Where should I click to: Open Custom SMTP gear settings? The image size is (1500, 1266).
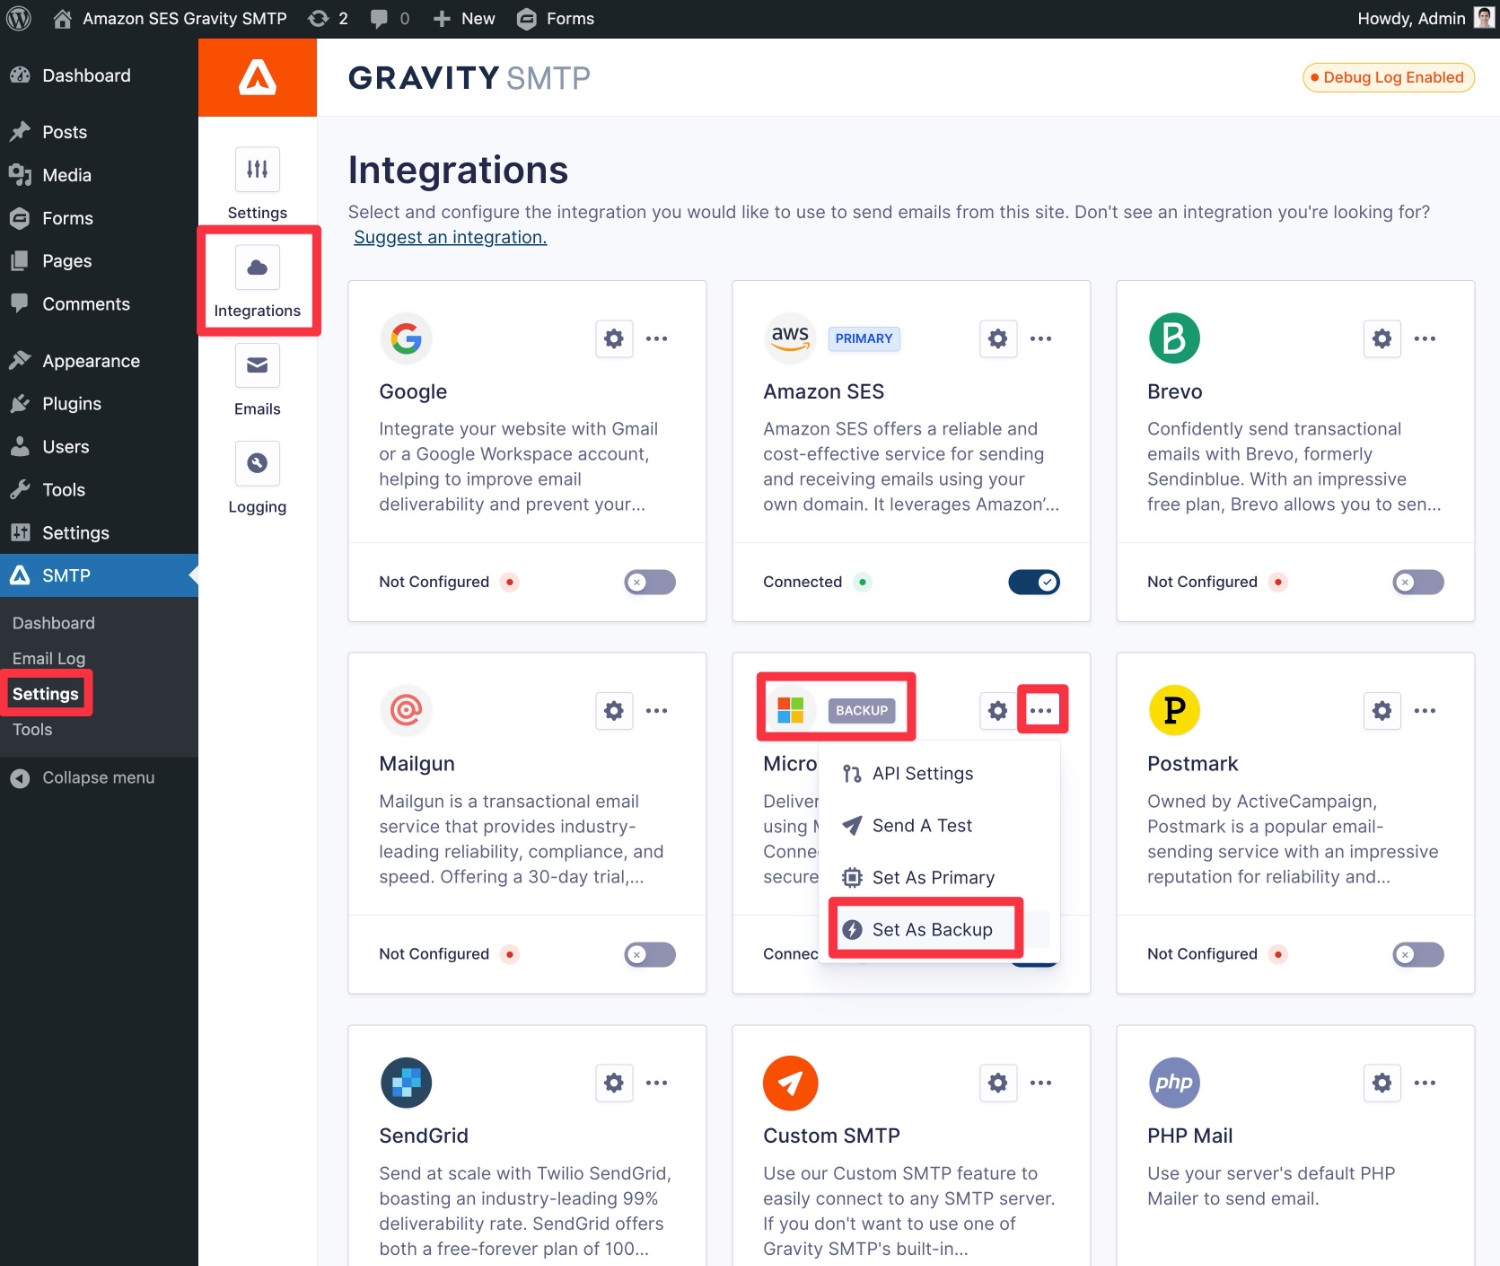click(998, 1083)
